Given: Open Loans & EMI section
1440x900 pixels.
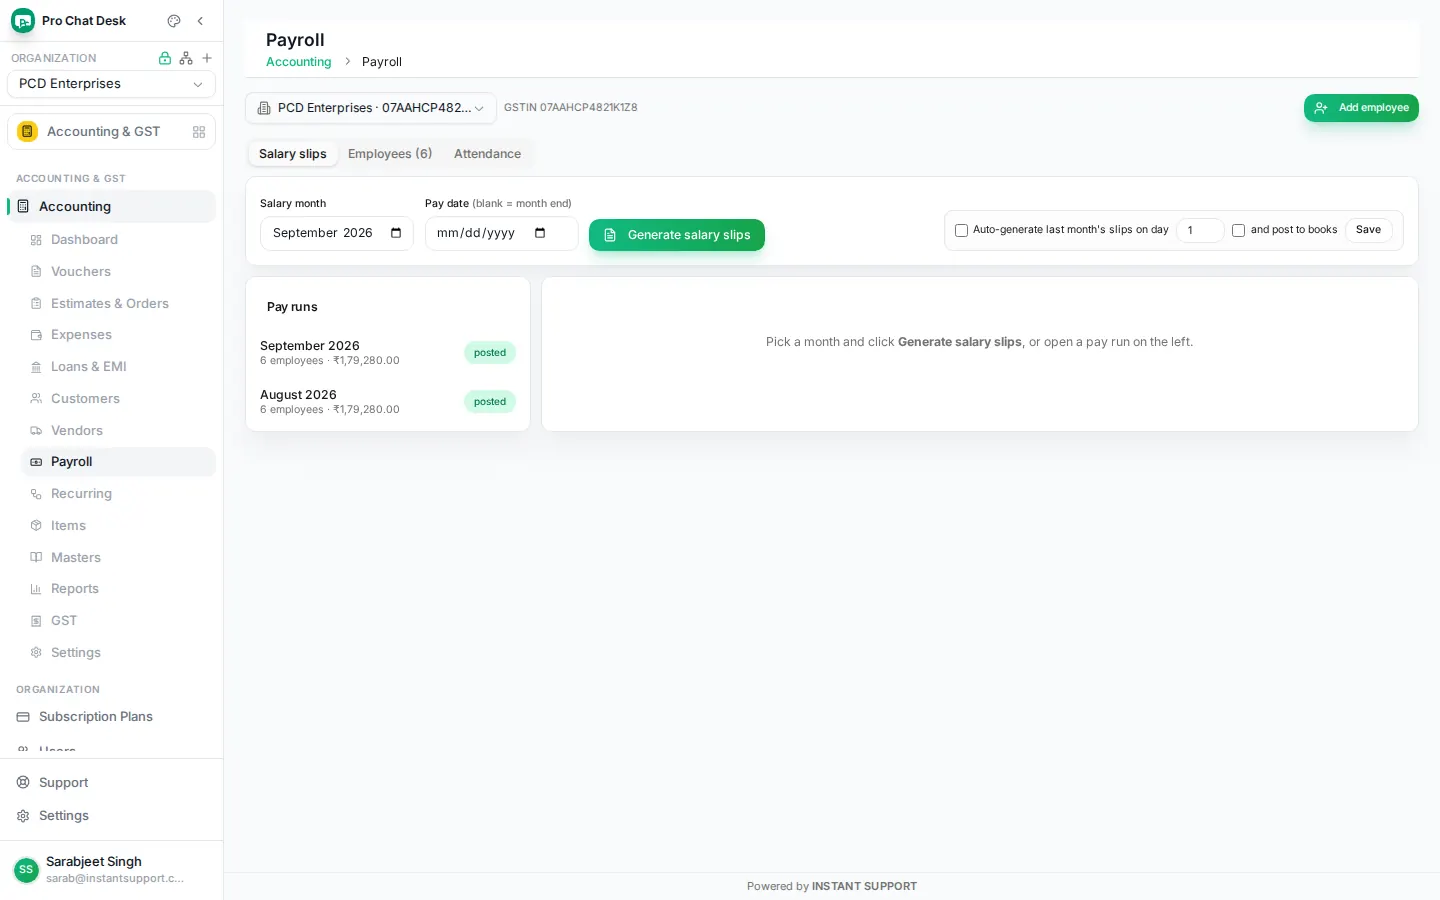Looking at the screenshot, I should click(x=118, y=367).
